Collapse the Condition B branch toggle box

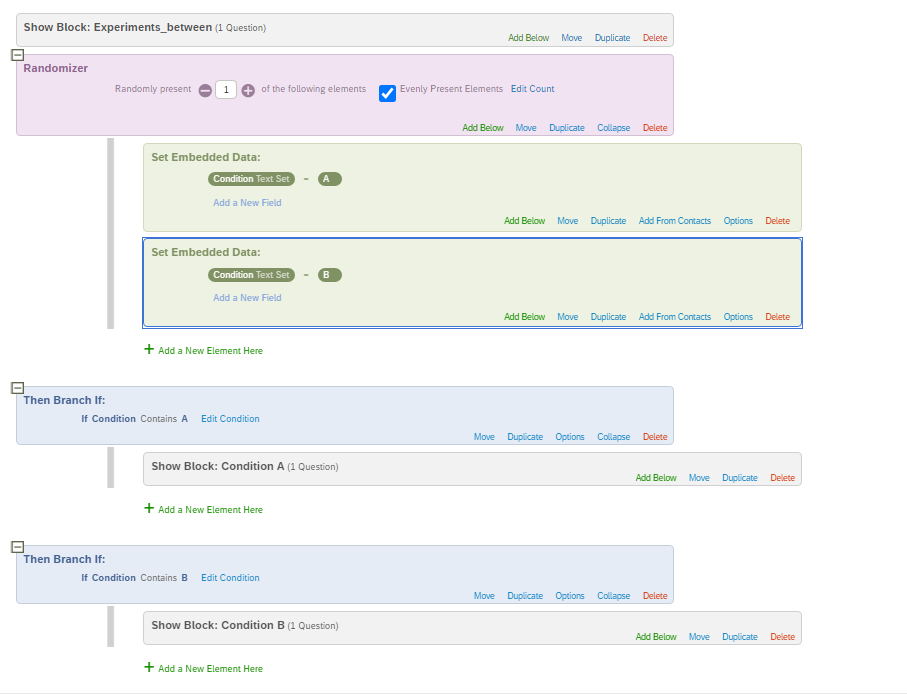(17, 547)
